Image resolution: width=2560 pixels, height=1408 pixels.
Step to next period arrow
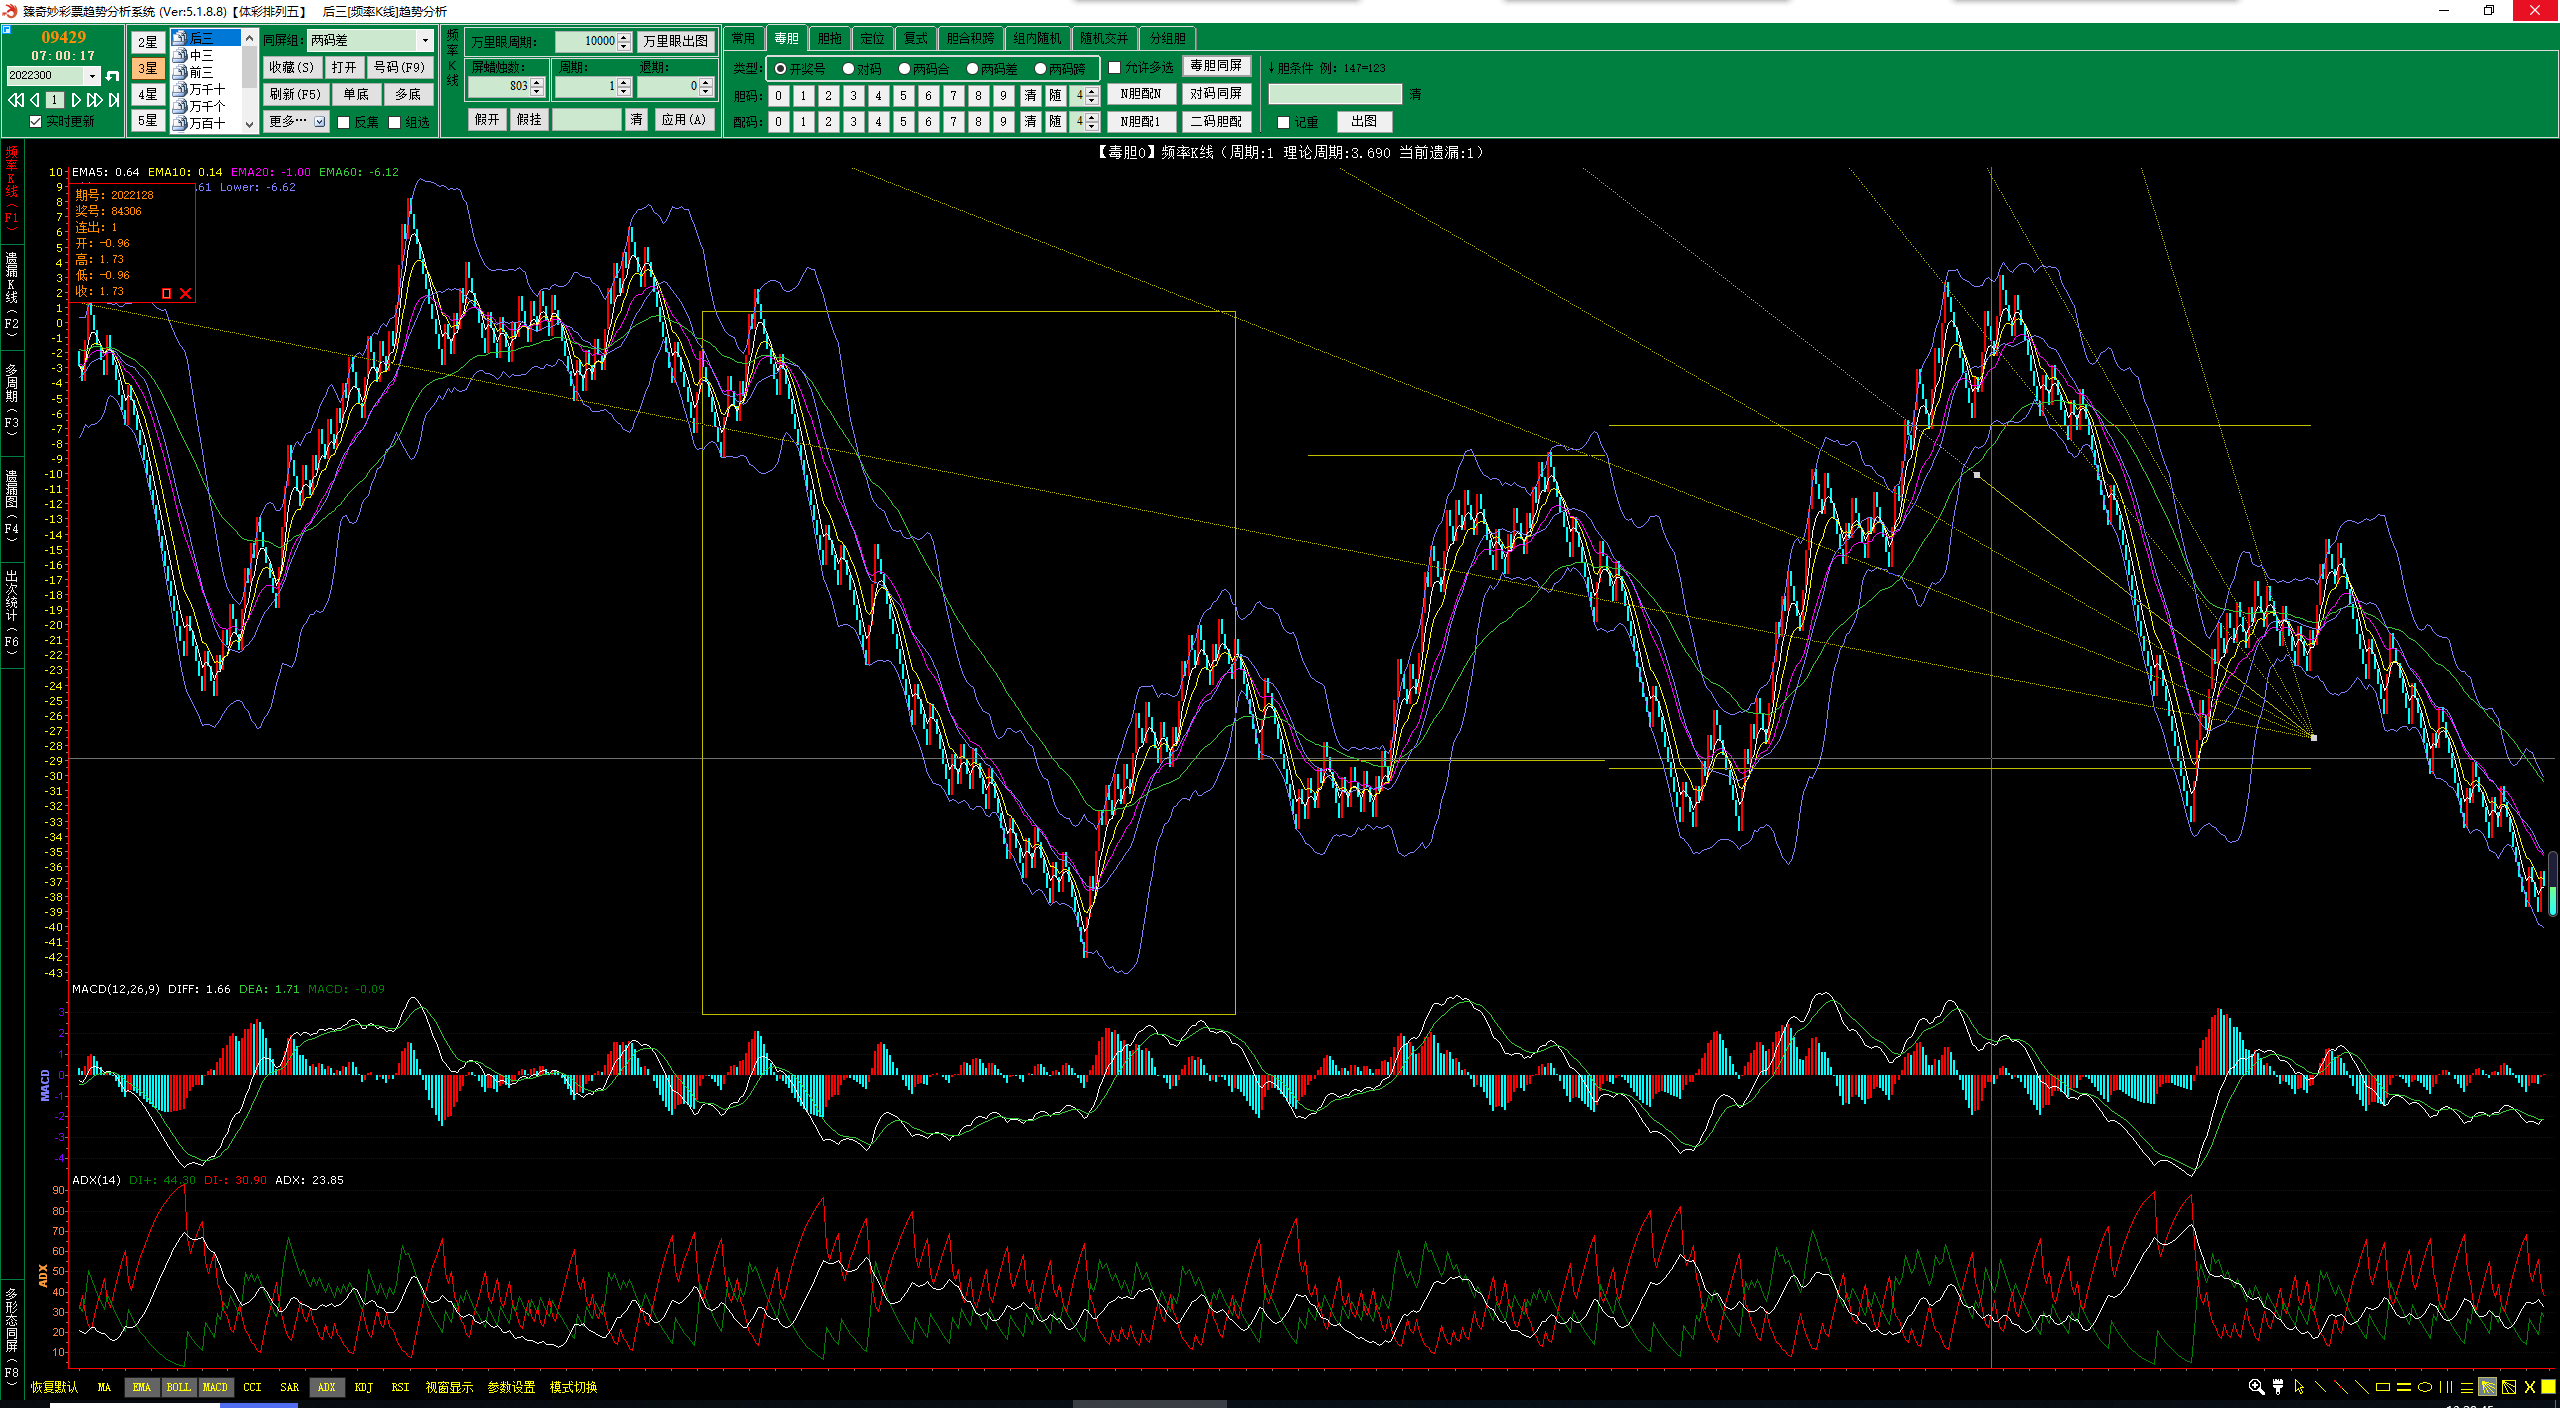pos(76,100)
